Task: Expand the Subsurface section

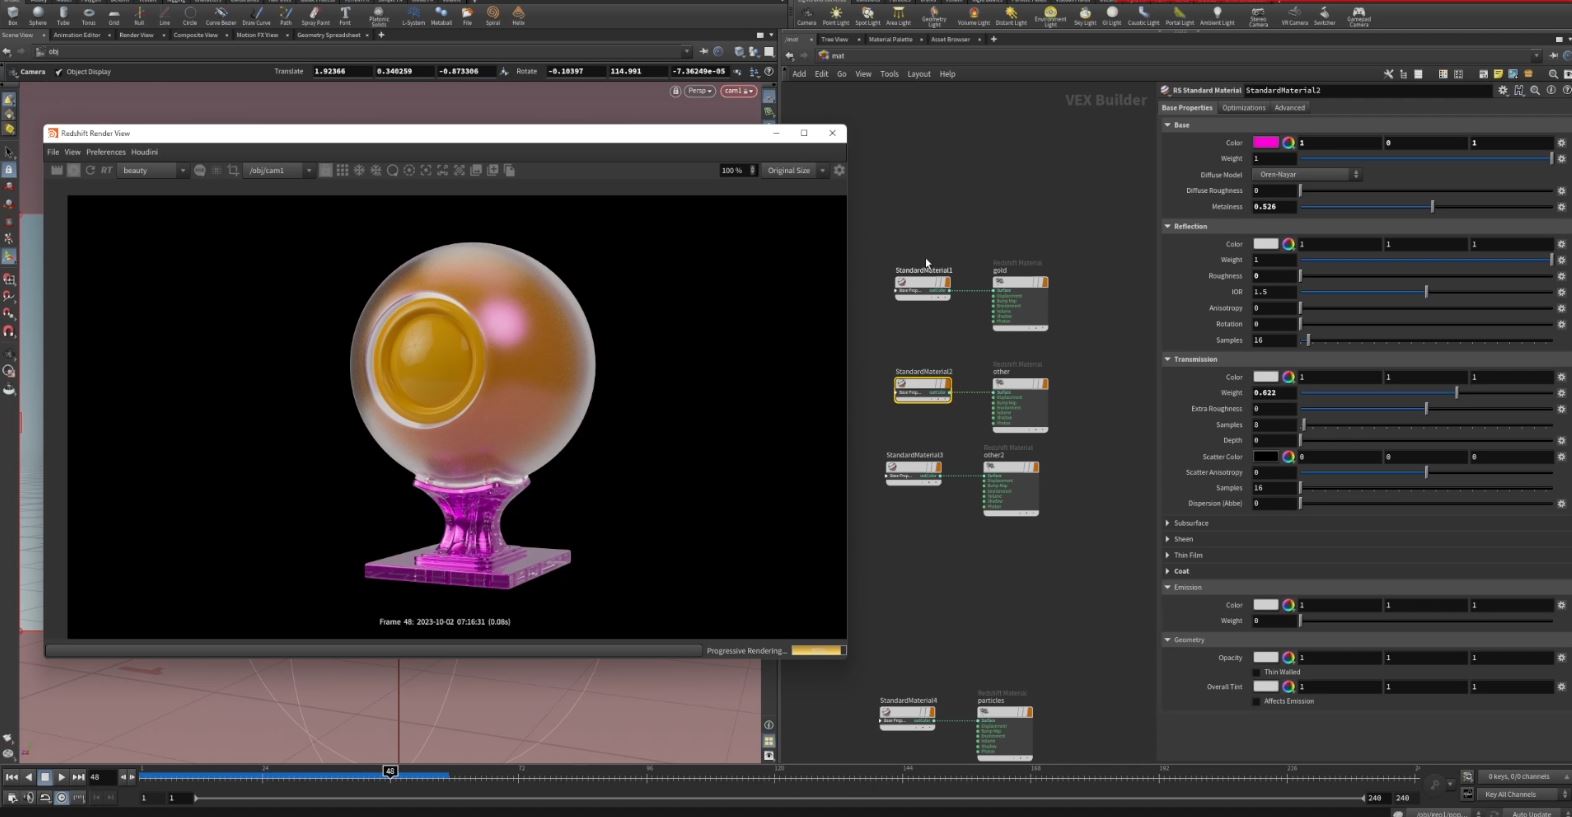Action: coord(1190,523)
